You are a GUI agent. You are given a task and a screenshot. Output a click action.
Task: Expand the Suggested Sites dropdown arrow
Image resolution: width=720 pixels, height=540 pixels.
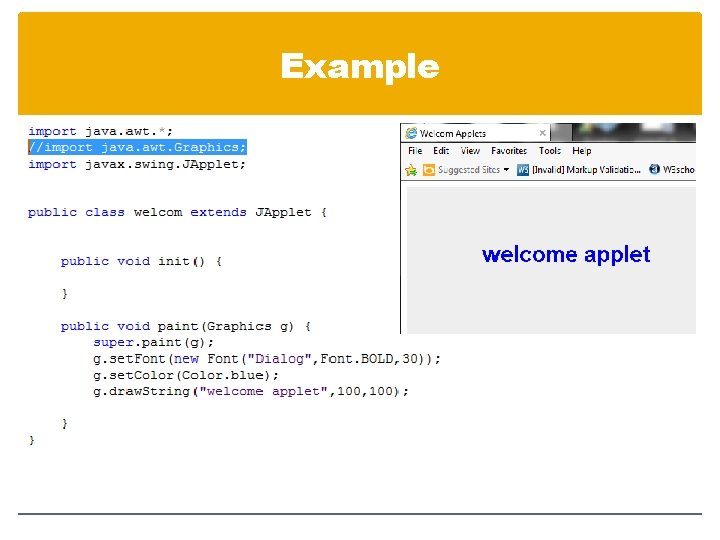click(x=506, y=170)
